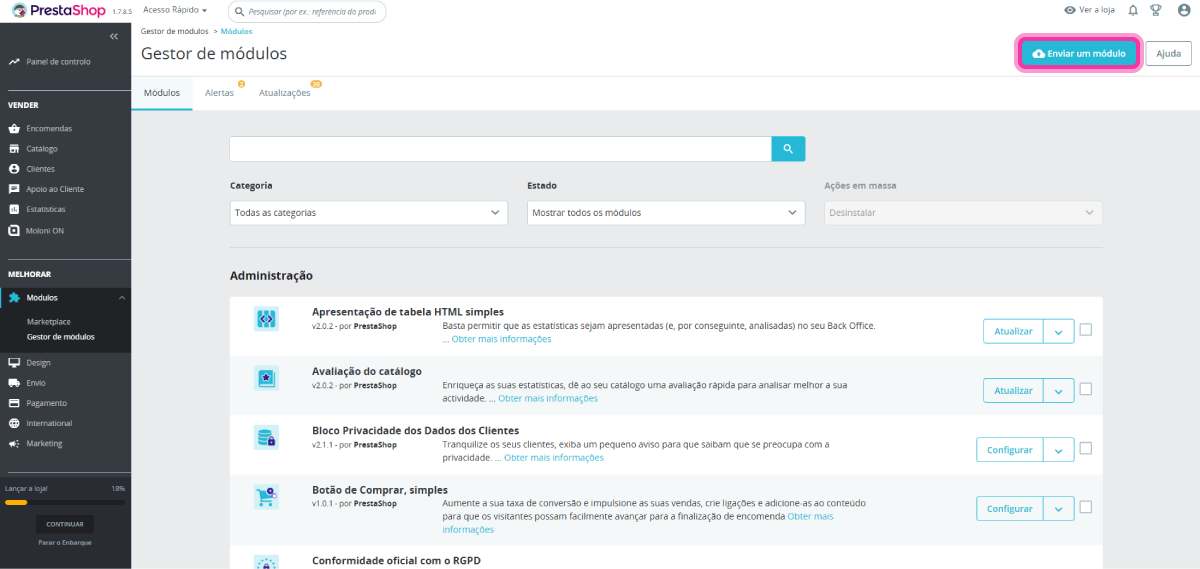This screenshot has width=1200, height=569.
Task: Expand actions arrow for Apresentação de tabela HTML
Action: [1058, 331]
